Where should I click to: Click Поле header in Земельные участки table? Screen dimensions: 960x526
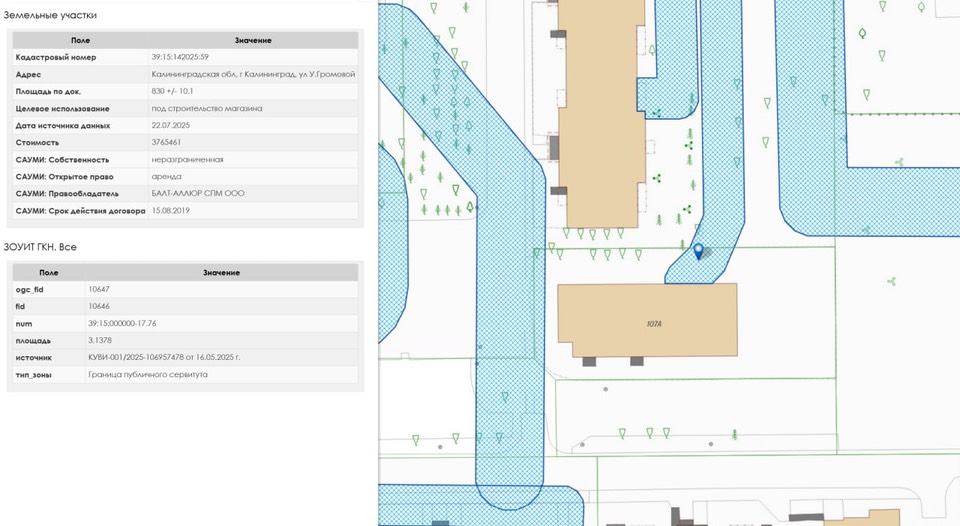coord(80,40)
